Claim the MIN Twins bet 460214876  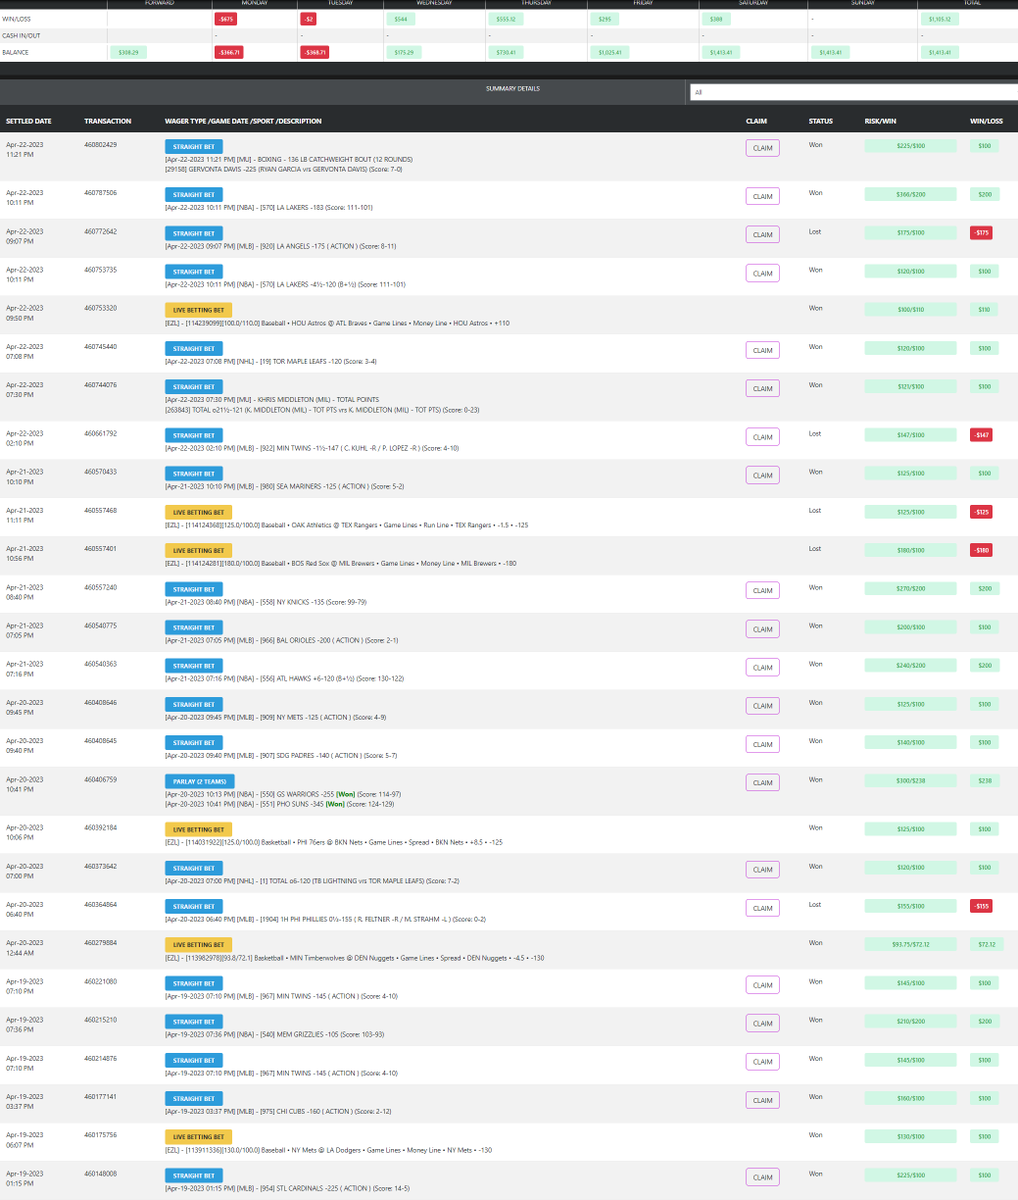762,1062
